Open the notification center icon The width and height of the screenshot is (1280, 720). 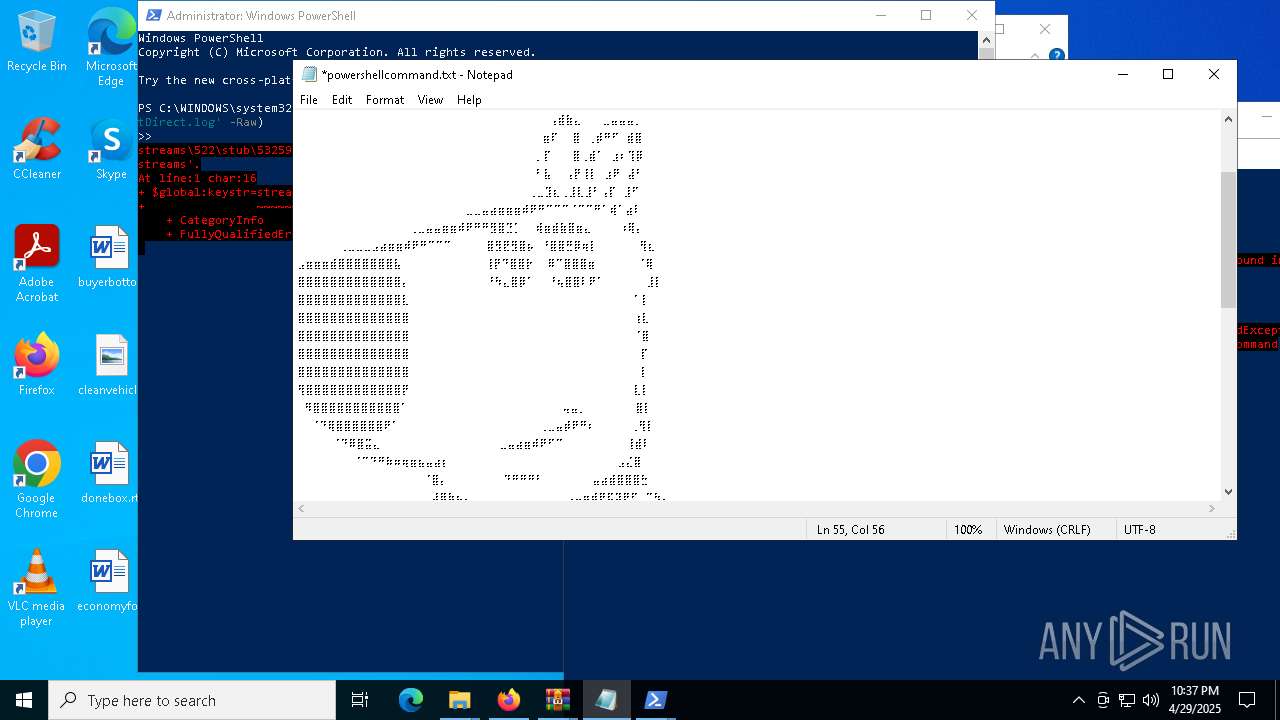click(x=1247, y=700)
